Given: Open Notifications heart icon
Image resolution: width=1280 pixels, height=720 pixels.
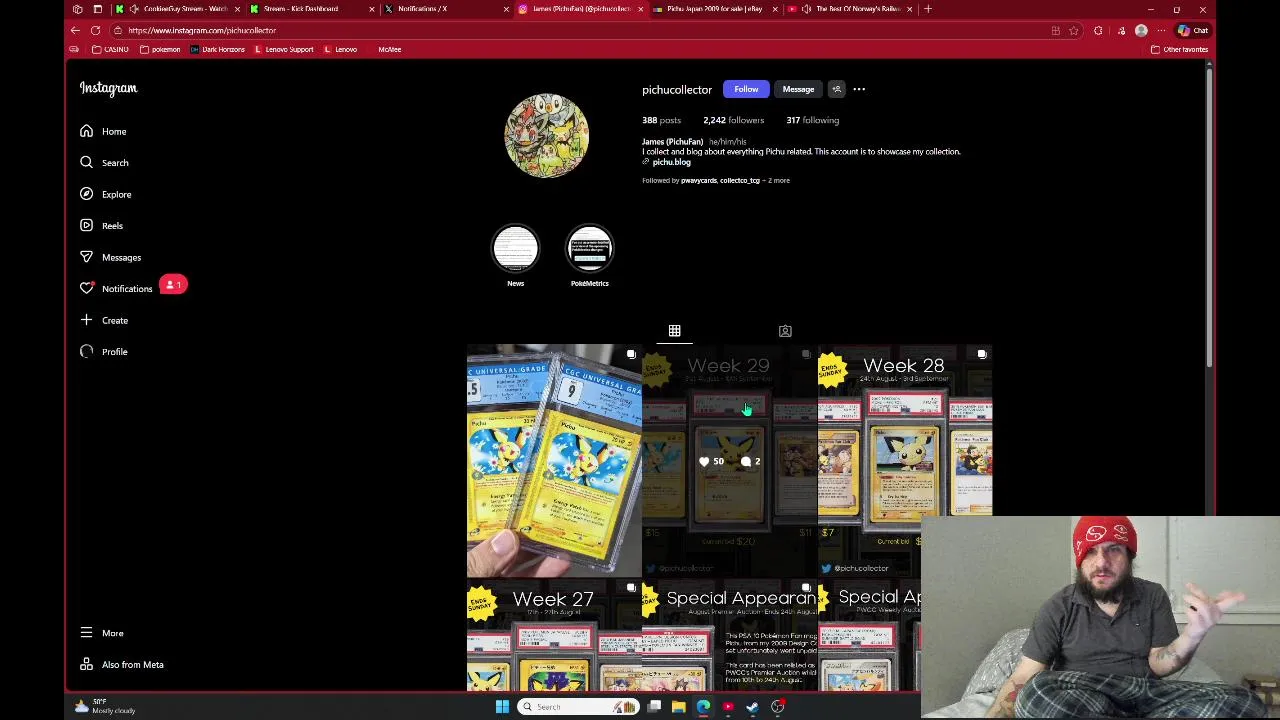Looking at the screenshot, I should [87, 288].
